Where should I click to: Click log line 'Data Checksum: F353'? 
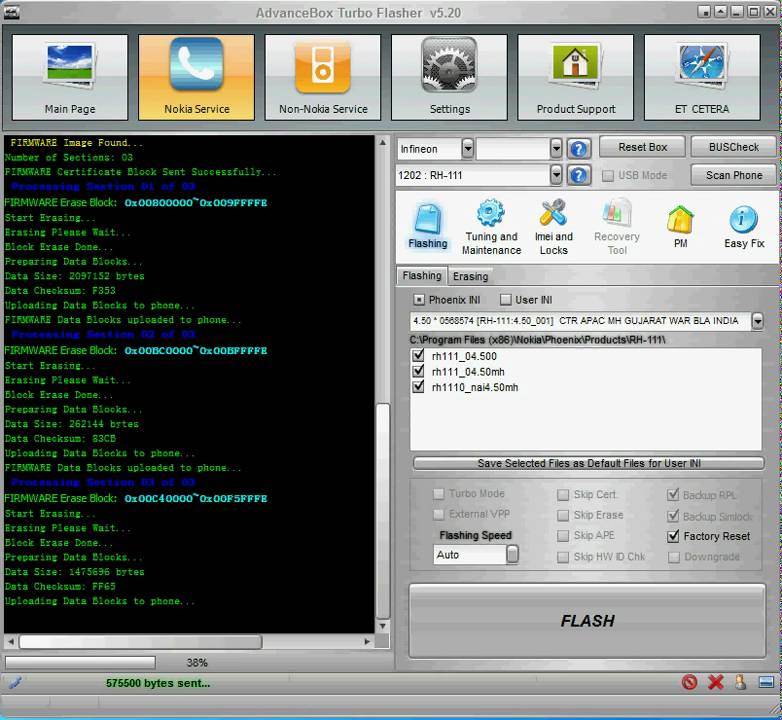tap(60, 290)
